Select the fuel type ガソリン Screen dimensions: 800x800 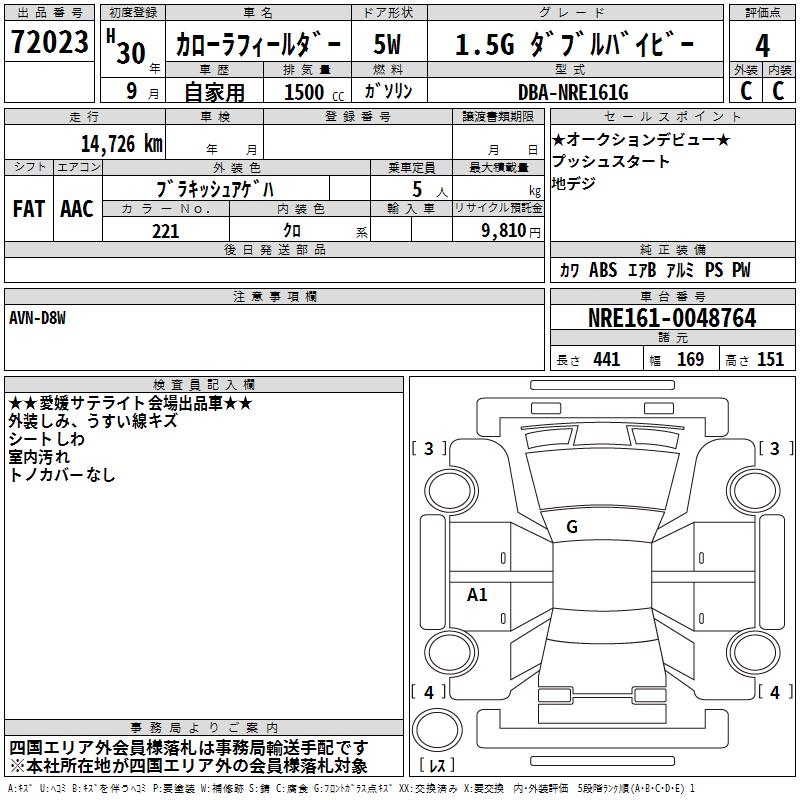tap(388, 91)
